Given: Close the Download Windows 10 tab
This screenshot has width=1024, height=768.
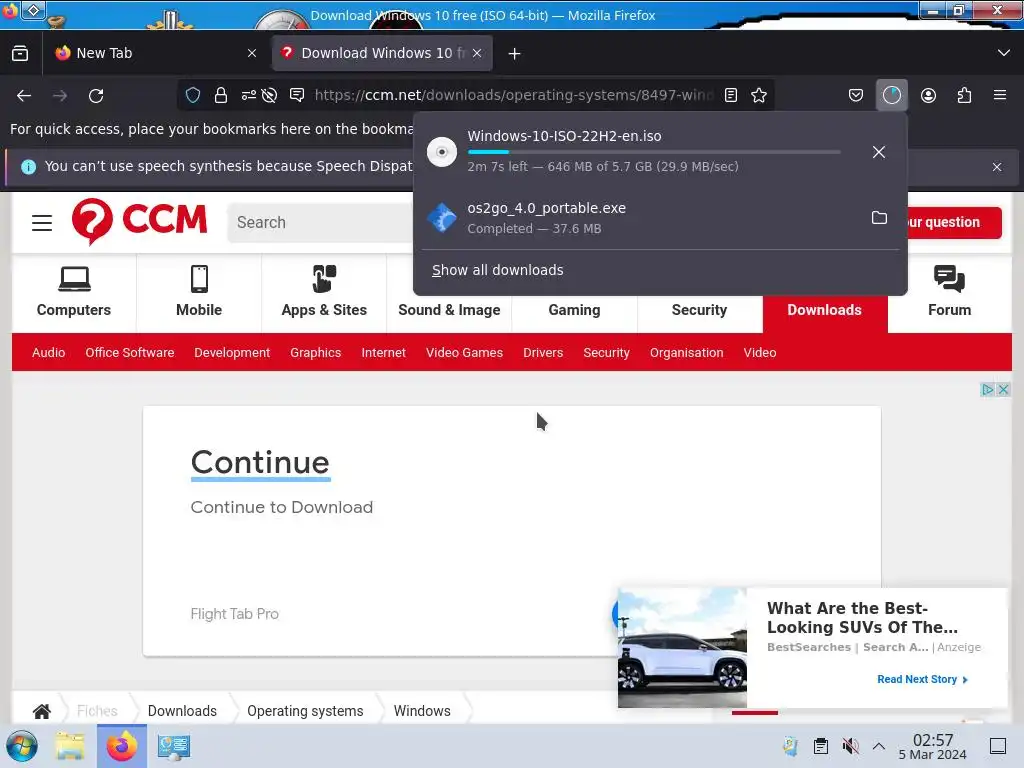Looking at the screenshot, I should (x=477, y=53).
